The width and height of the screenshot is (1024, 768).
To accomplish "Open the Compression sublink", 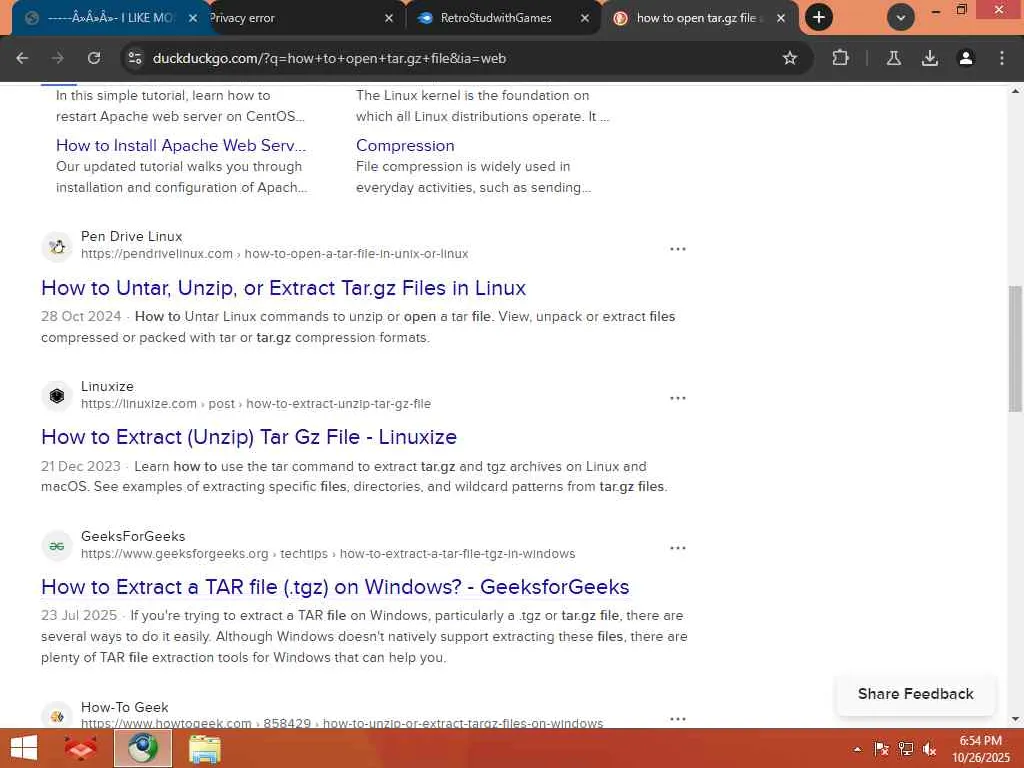I will pyautogui.click(x=405, y=145).
